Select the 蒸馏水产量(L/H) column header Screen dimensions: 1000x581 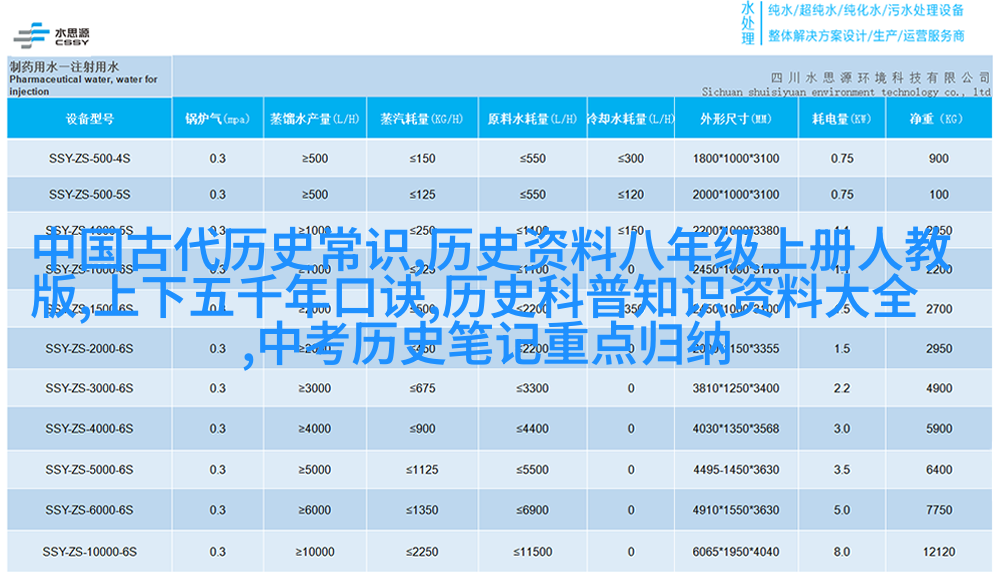click(x=313, y=119)
